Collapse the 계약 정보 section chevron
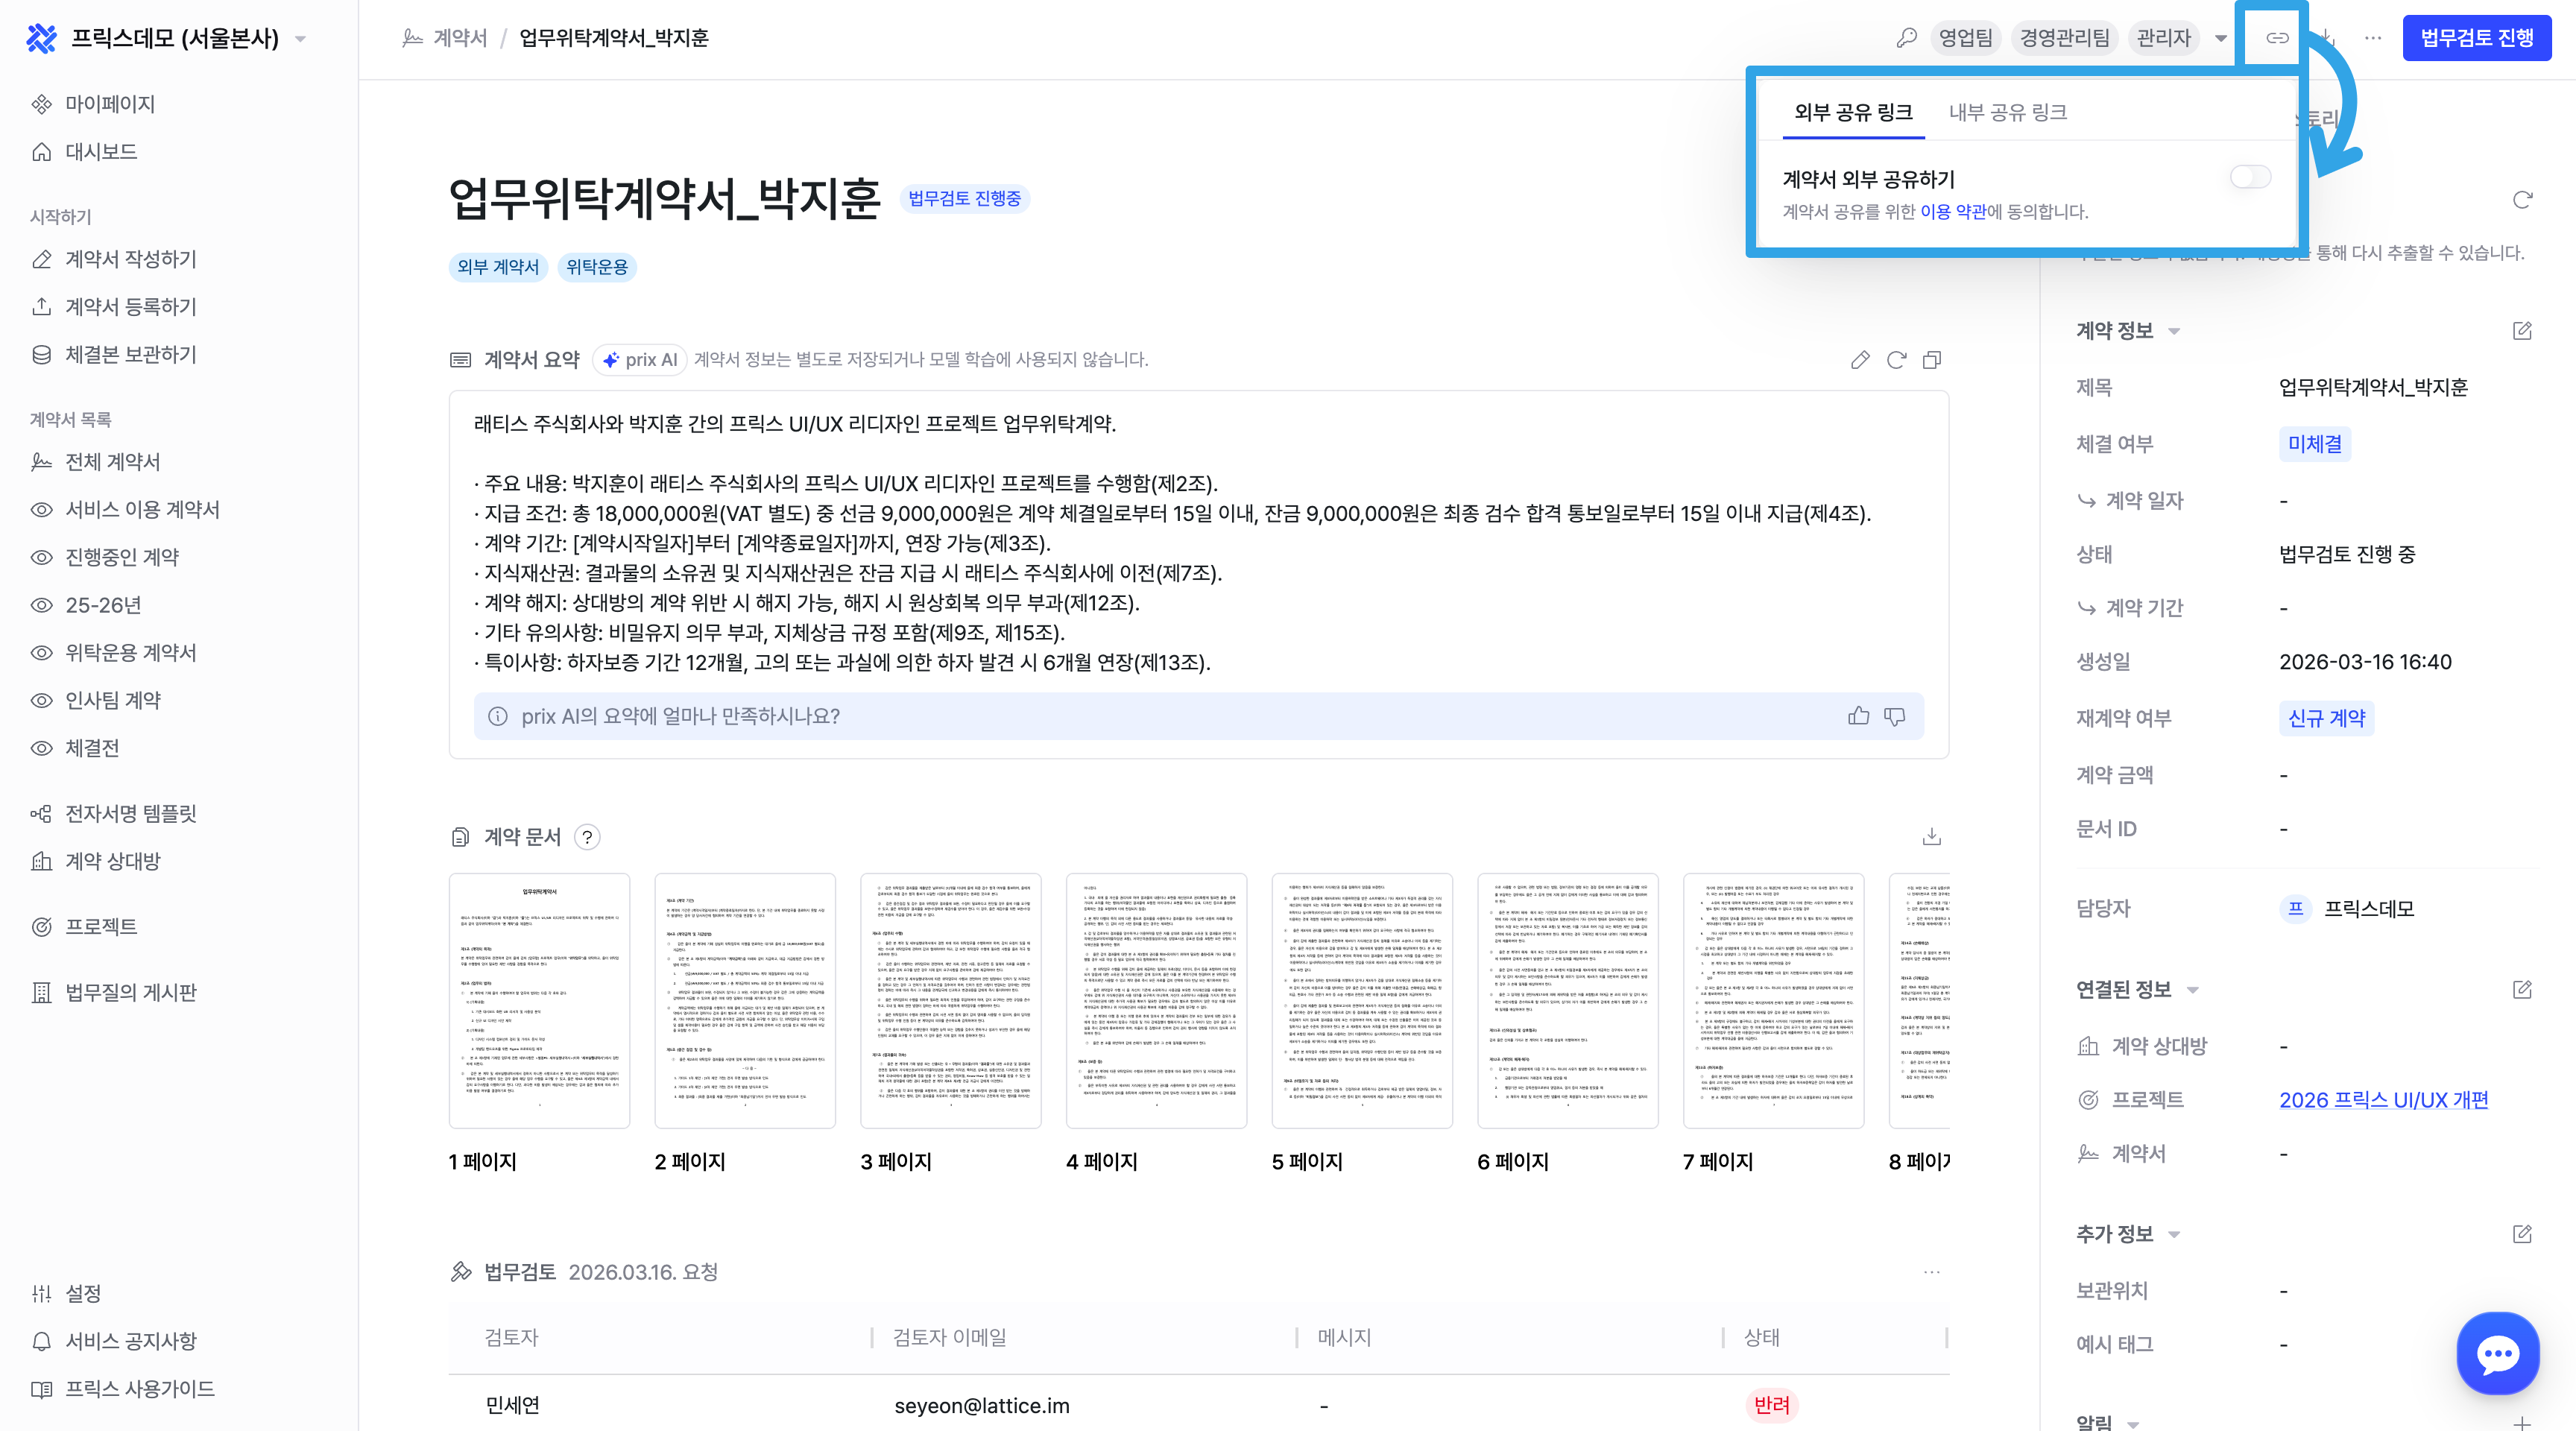Image resolution: width=2576 pixels, height=1431 pixels. 2174,331
